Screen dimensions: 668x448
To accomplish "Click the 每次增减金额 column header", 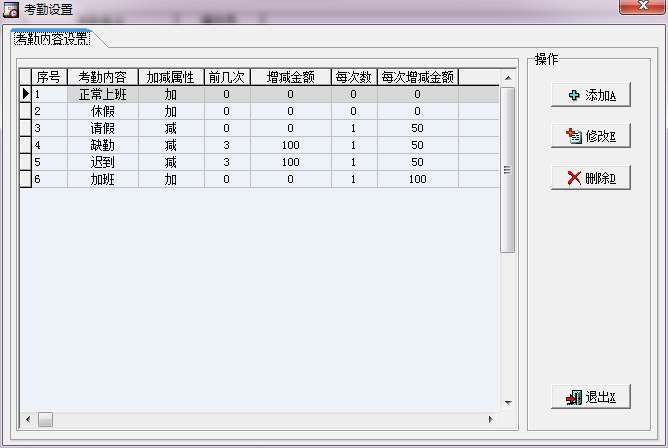I will click(x=417, y=76).
